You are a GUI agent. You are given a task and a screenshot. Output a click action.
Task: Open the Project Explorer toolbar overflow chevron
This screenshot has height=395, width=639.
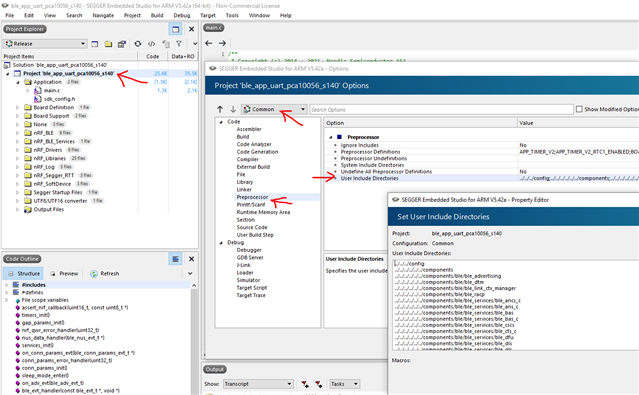tap(195, 44)
